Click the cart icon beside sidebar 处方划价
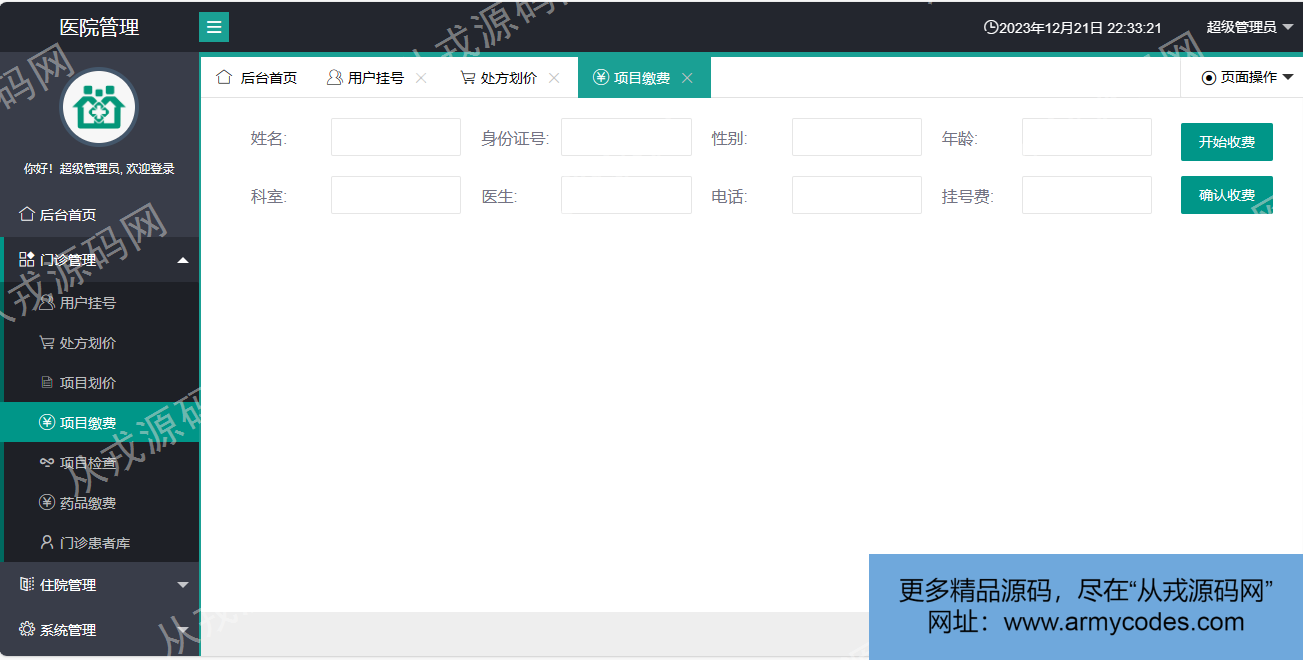This screenshot has height=660, width=1303. pyautogui.click(x=46, y=343)
